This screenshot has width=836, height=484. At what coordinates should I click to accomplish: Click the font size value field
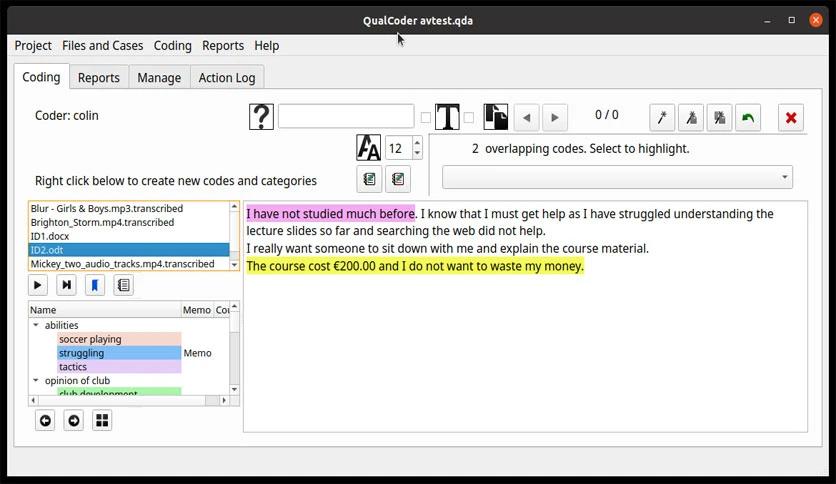(399, 148)
